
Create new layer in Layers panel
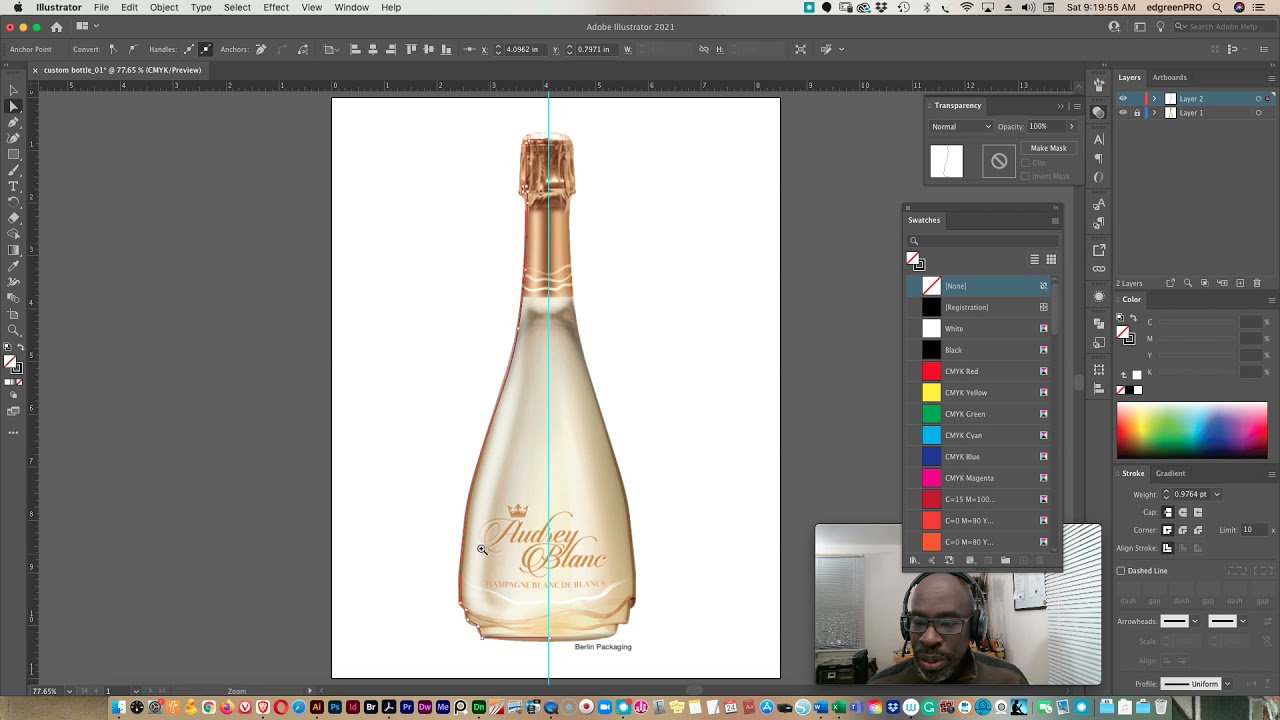pos(1240,283)
